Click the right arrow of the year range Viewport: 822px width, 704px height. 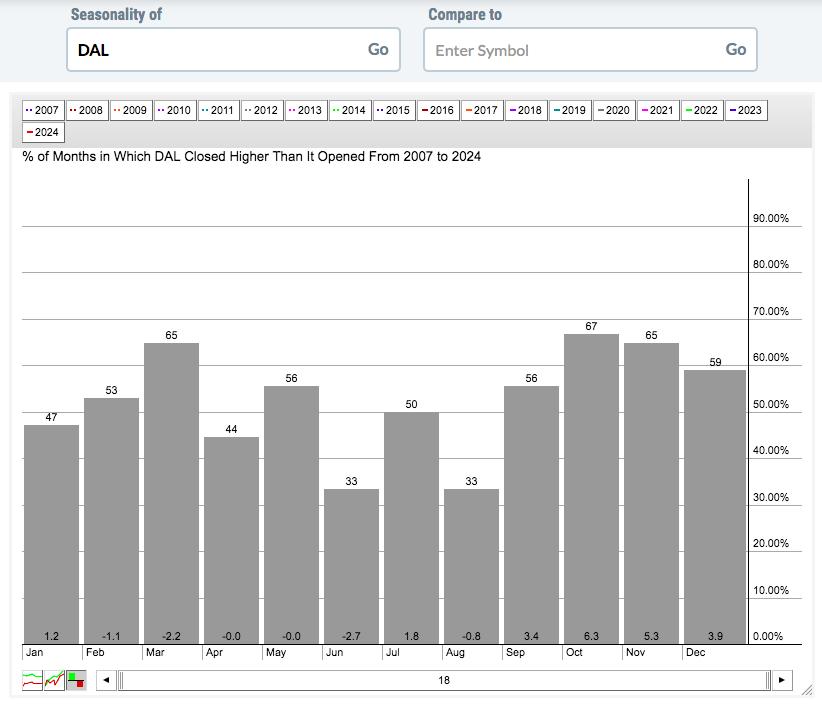pos(782,680)
